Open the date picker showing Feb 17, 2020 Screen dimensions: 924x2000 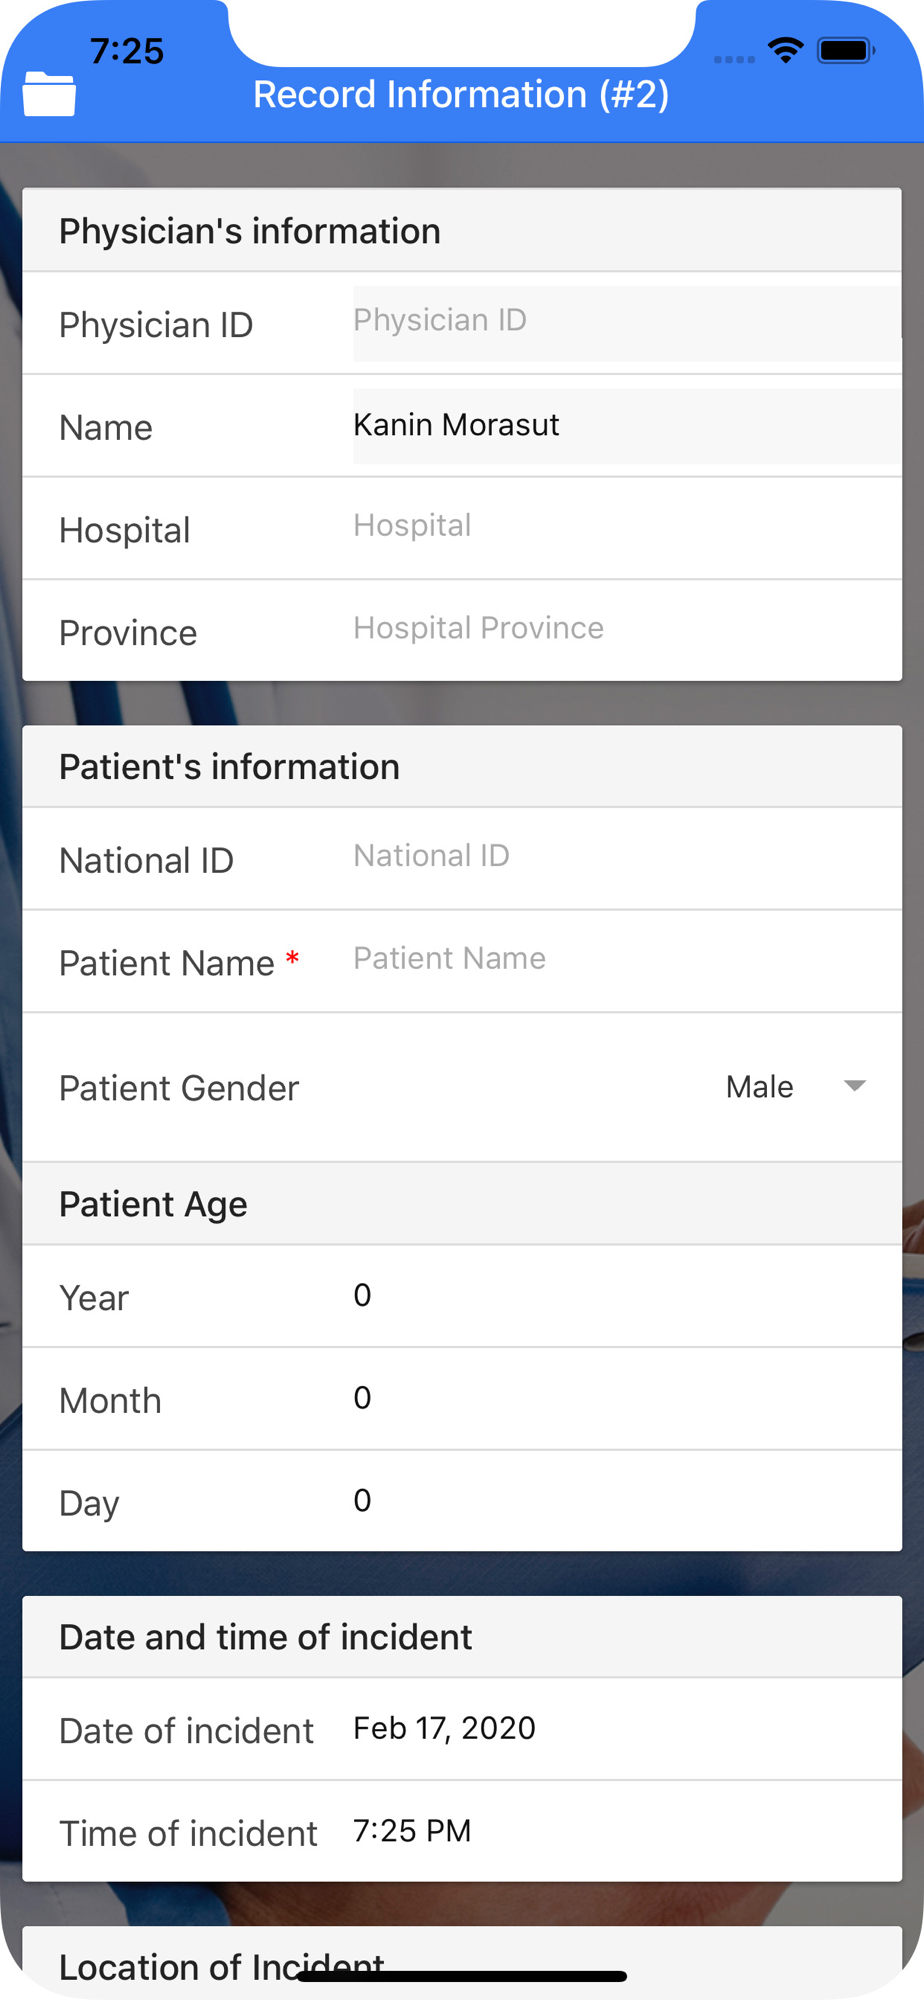[x=445, y=1729]
